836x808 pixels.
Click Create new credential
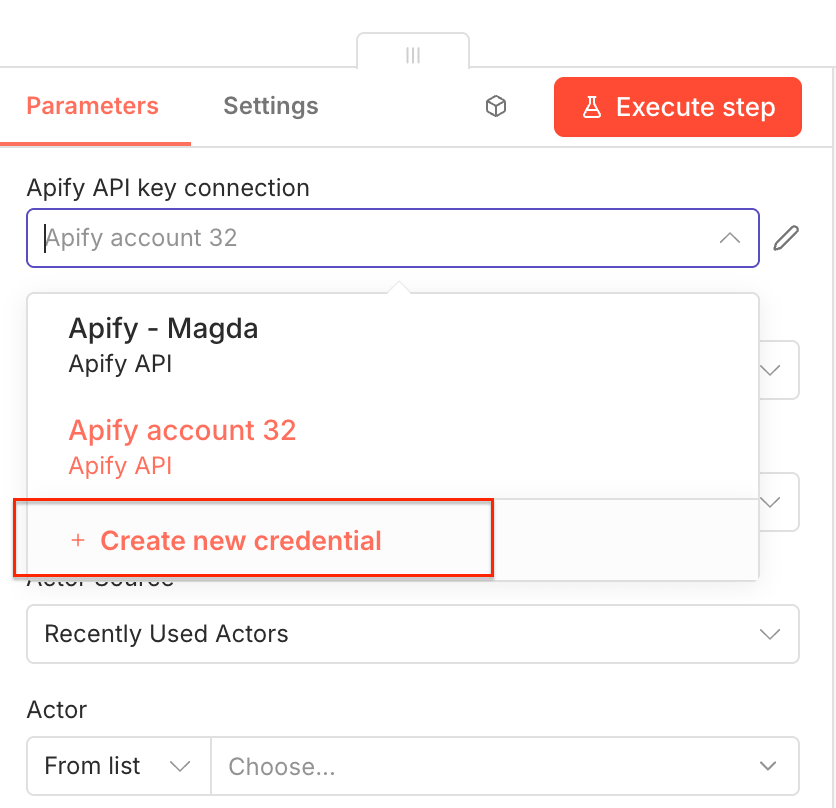(240, 540)
